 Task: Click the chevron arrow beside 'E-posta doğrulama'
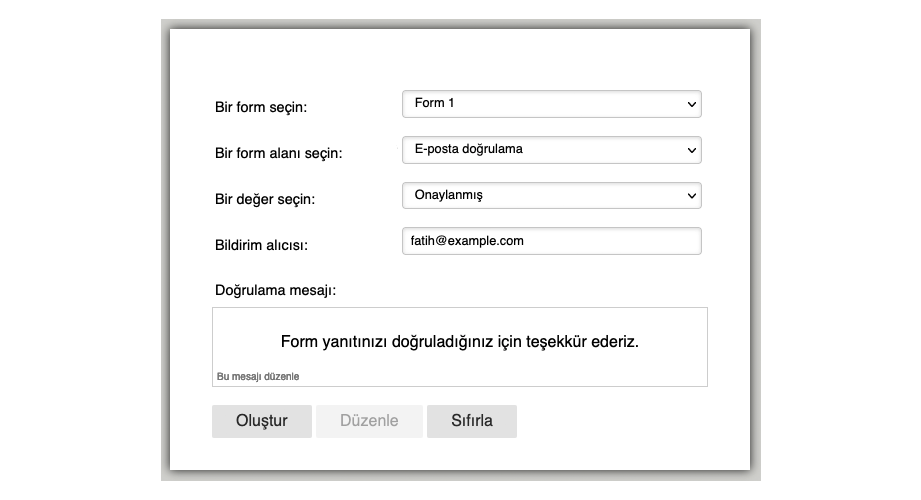pyautogui.click(x=691, y=150)
